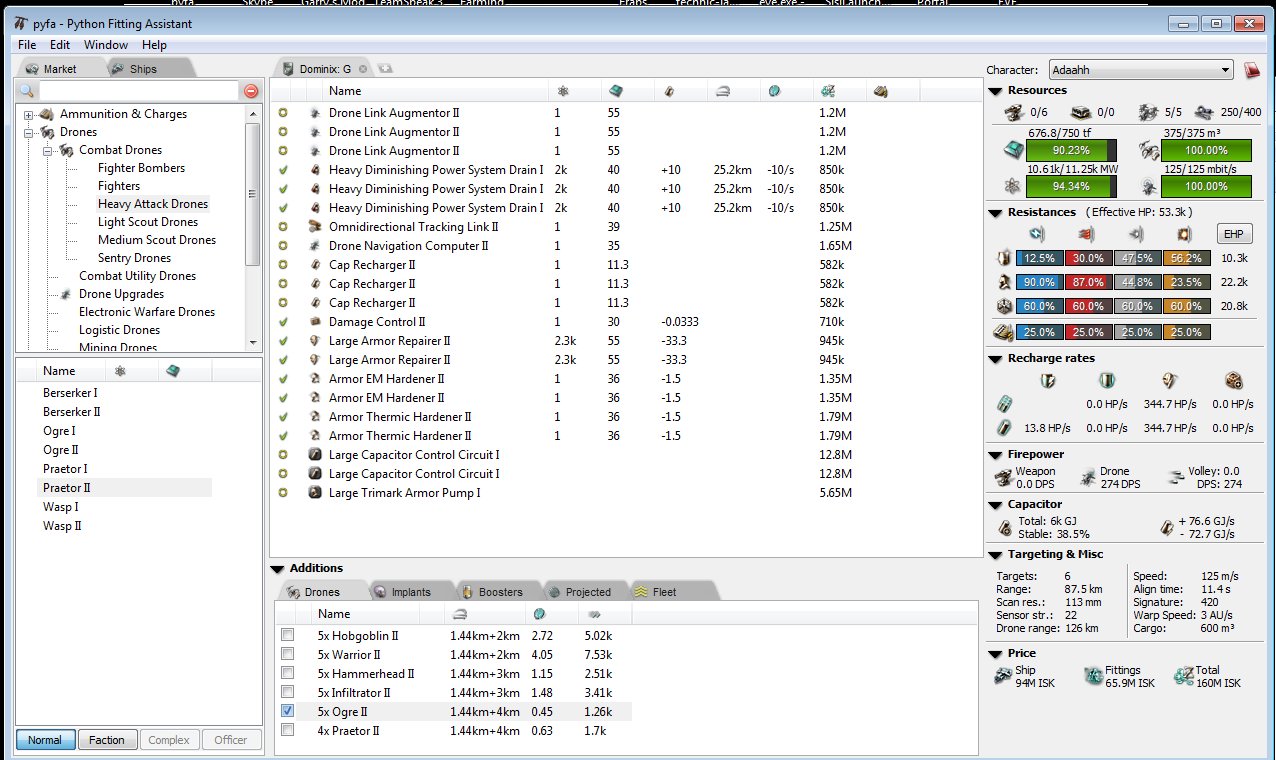Click the Omnidirectional Tracking Link II icon
The image size is (1276, 760).
pyautogui.click(x=315, y=227)
